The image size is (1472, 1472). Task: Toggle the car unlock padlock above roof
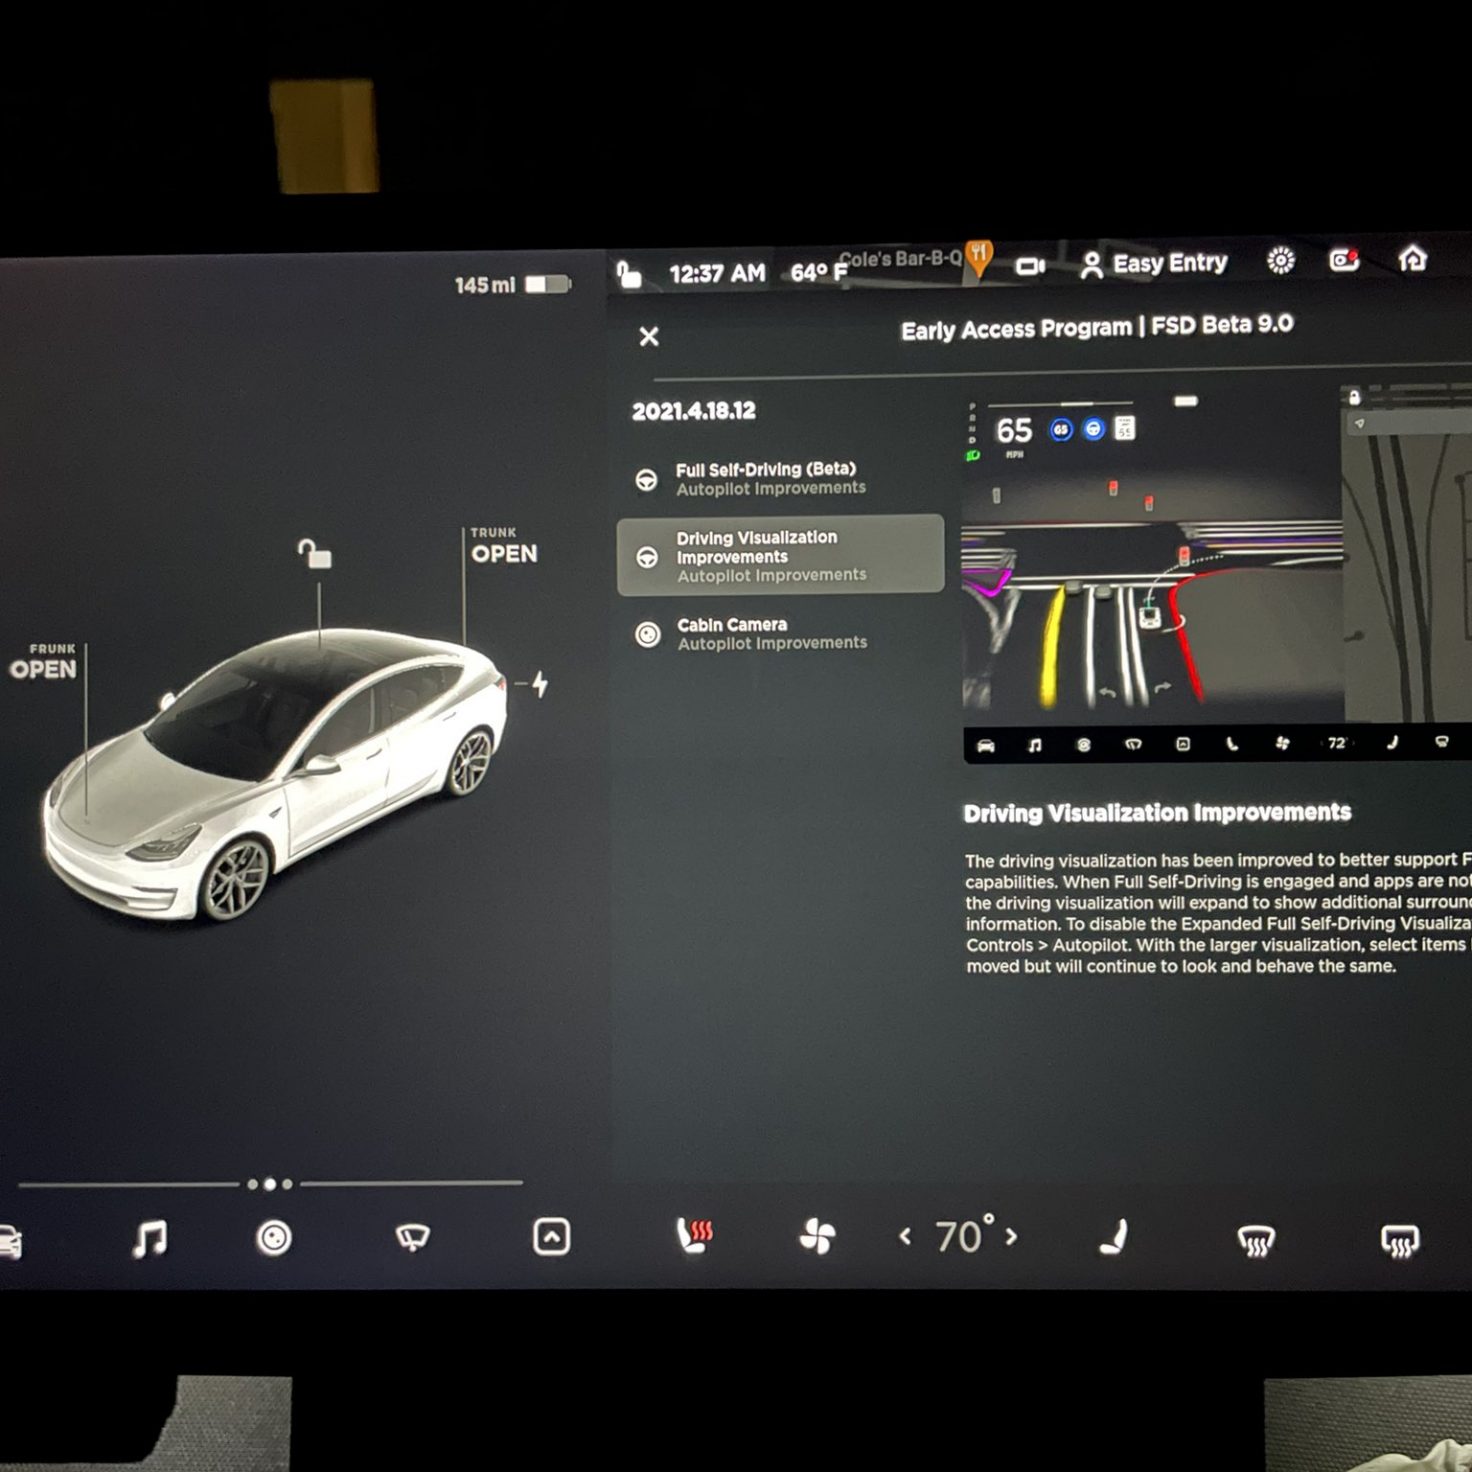pyautogui.click(x=315, y=553)
